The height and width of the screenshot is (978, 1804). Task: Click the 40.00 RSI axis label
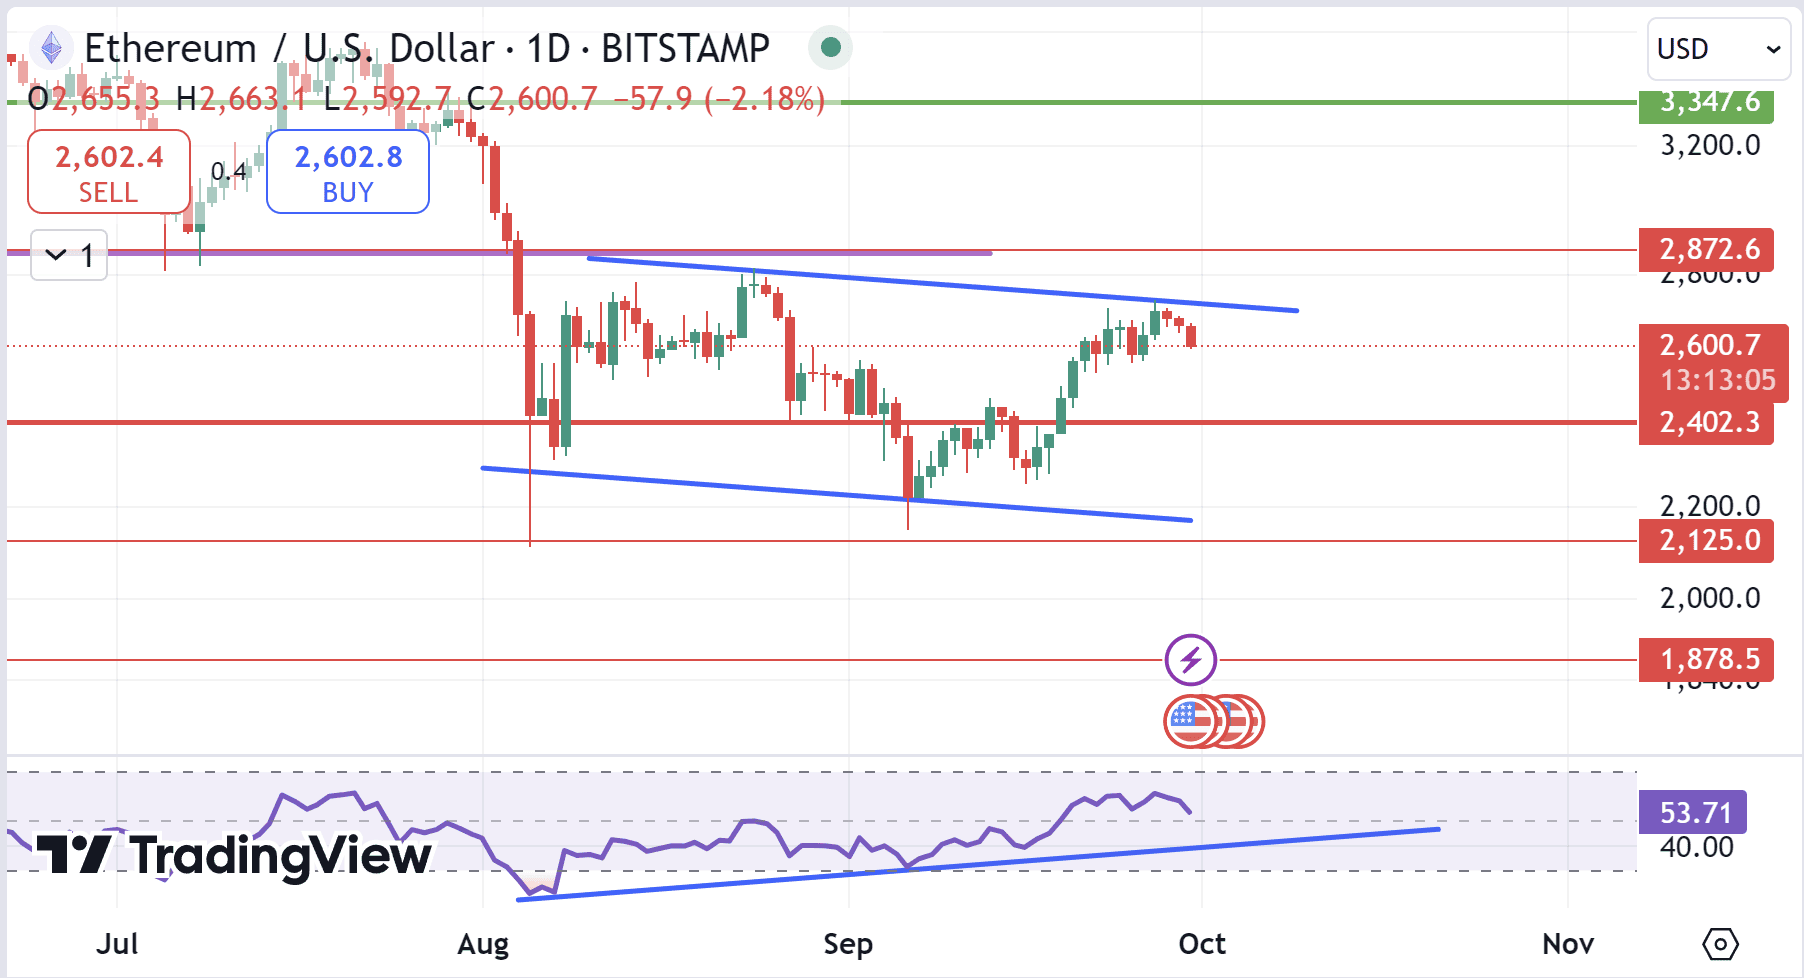[x=1697, y=848]
